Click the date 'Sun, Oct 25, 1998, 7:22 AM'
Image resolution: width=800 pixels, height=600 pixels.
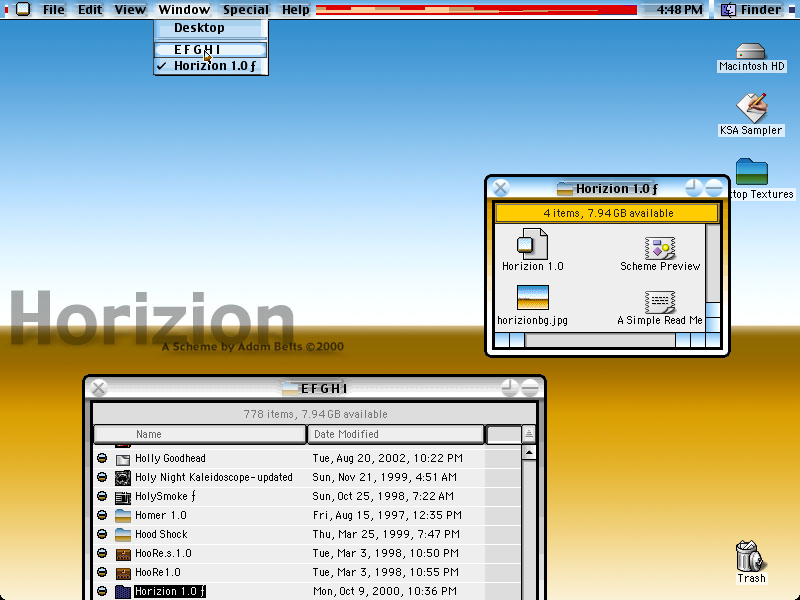pos(383,496)
